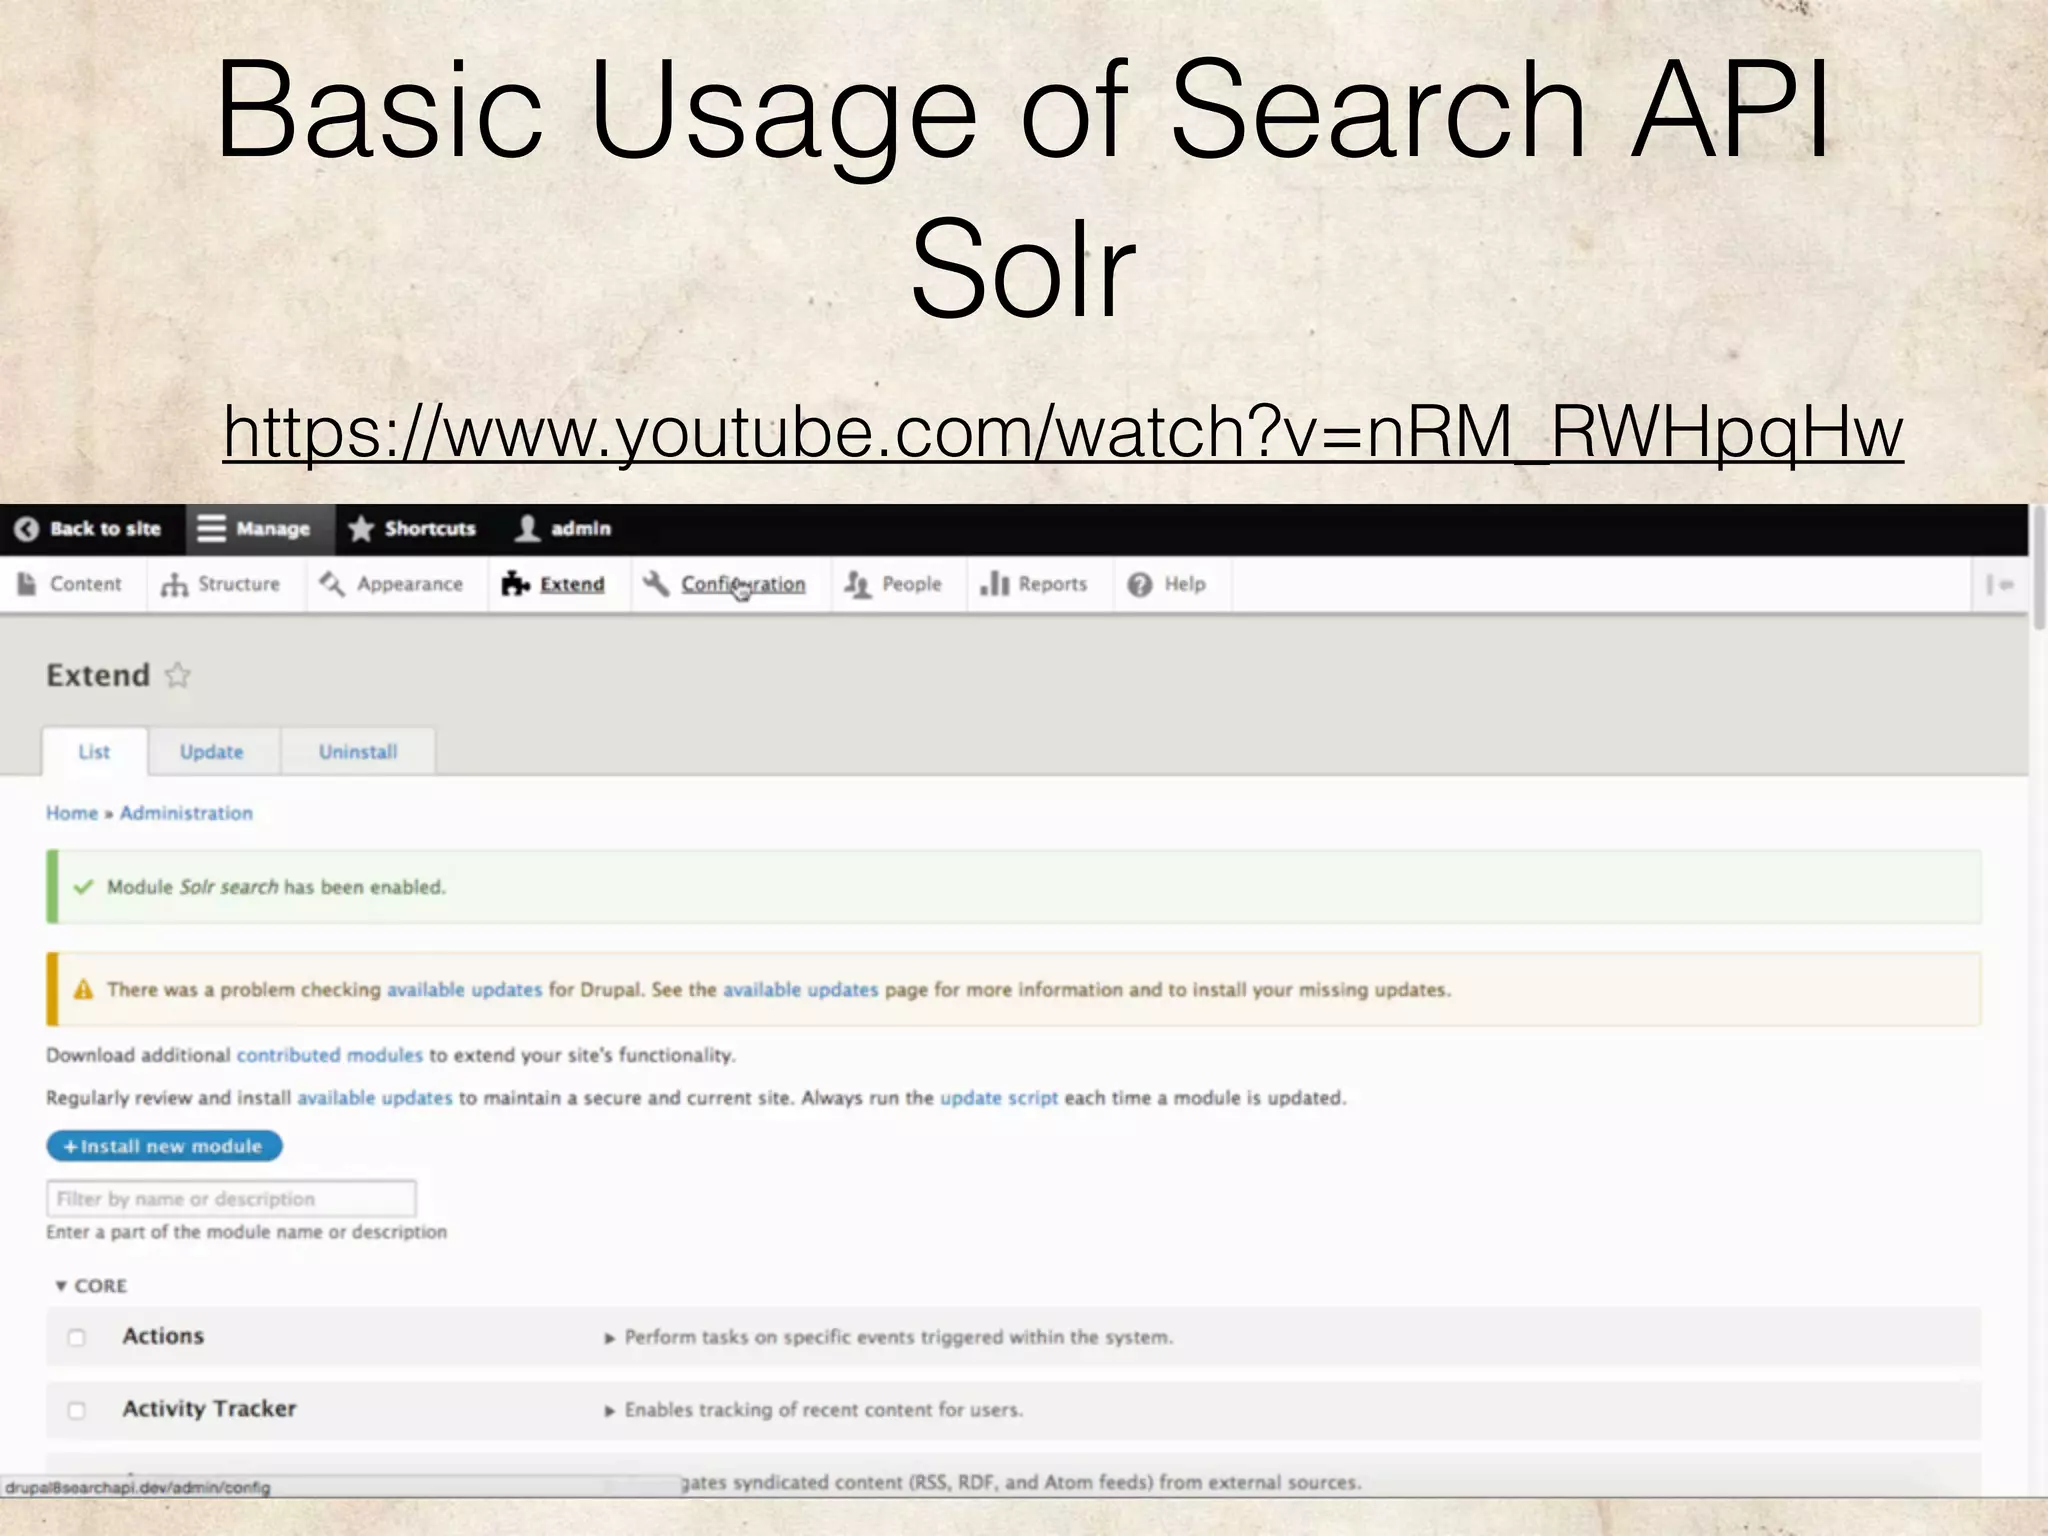Viewport: 2048px width, 1536px height.
Task: Open contributed modules link
Action: coord(330,1055)
